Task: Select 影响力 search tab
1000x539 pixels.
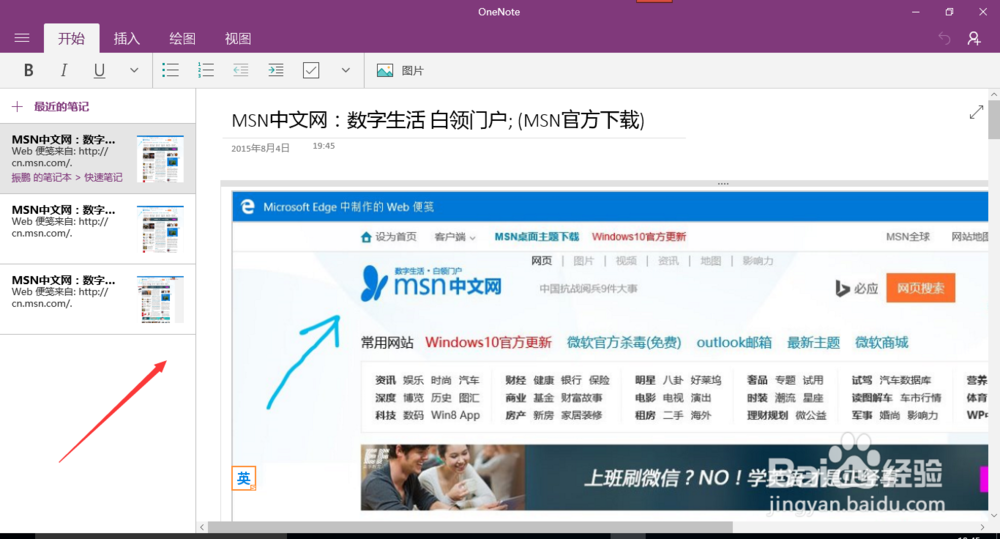Action: 758,260
